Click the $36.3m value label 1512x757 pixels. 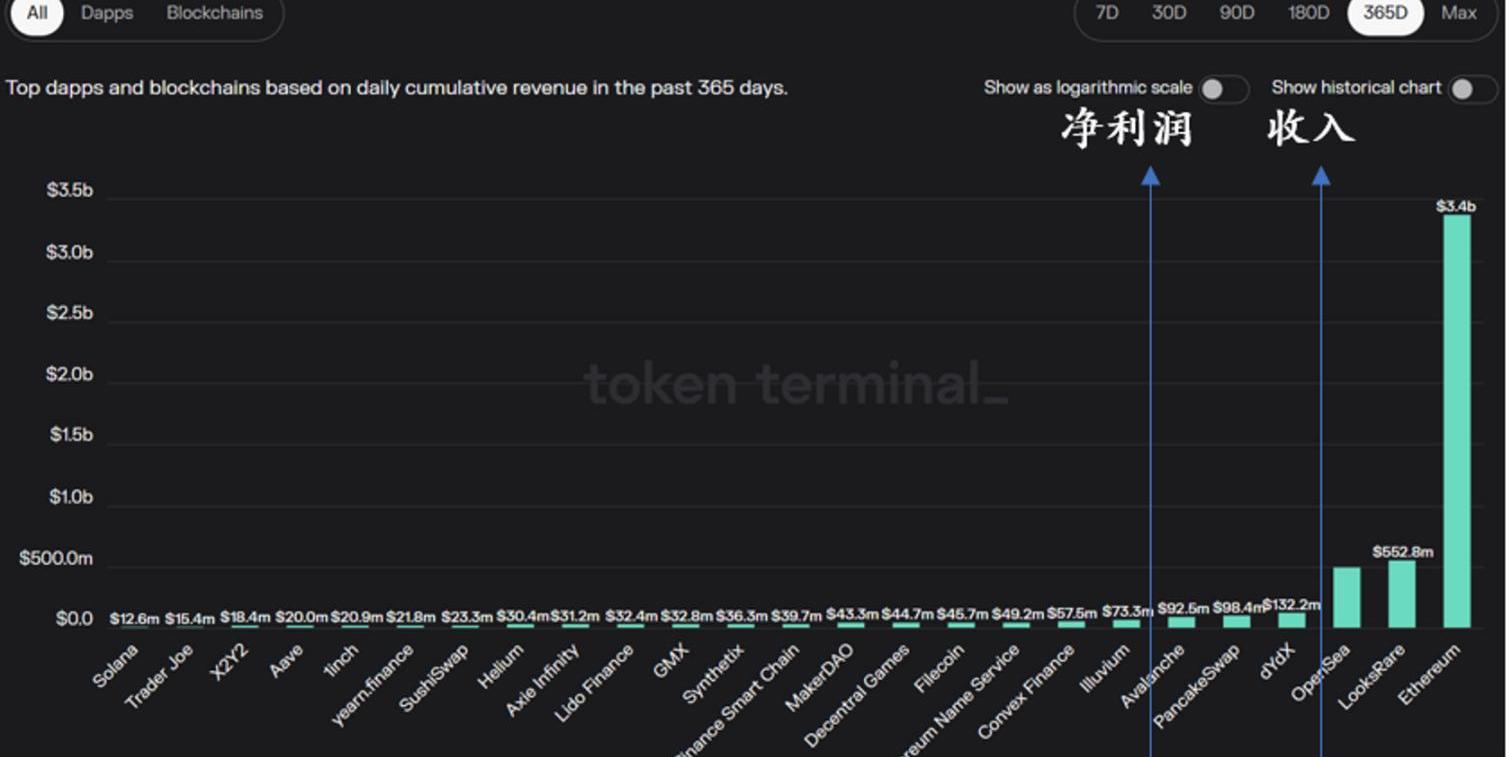741,616
